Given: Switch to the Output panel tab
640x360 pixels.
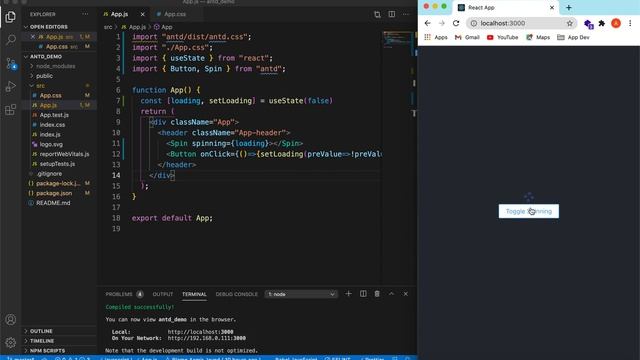Looking at the screenshot, I should (163, 294).
